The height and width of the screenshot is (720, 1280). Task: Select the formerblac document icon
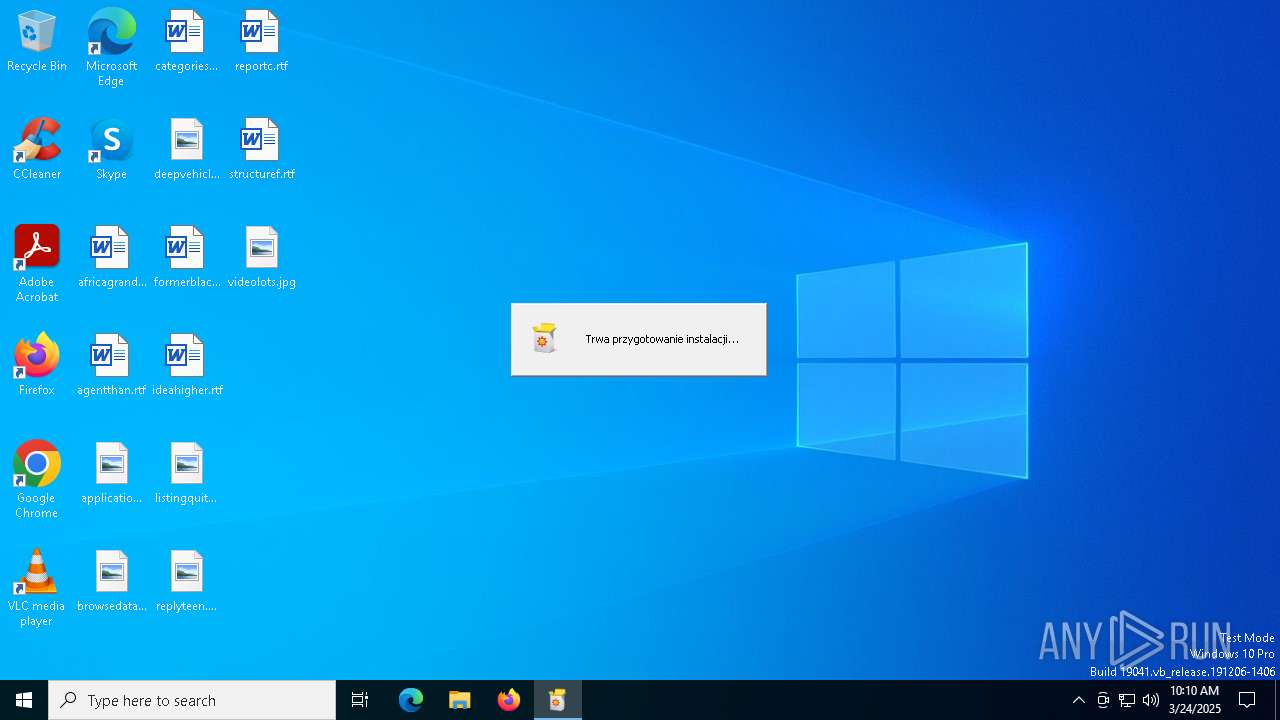186,257
